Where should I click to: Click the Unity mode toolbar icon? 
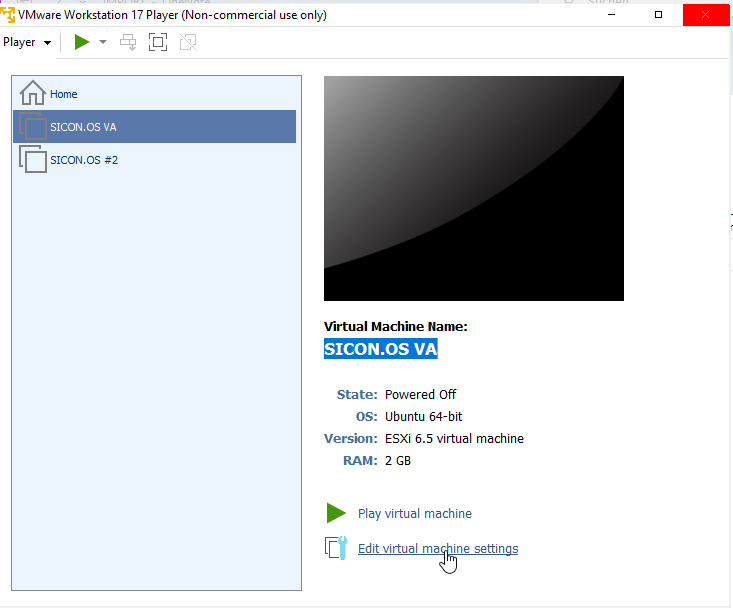click(x=188, y=42)
